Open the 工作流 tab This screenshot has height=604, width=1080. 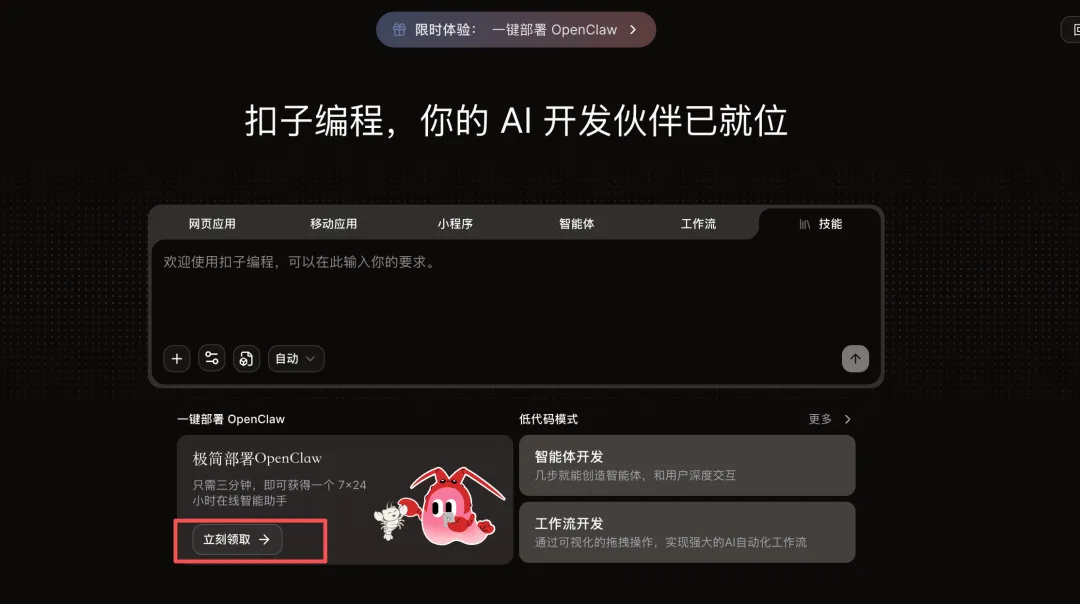[x=698, y=224]
